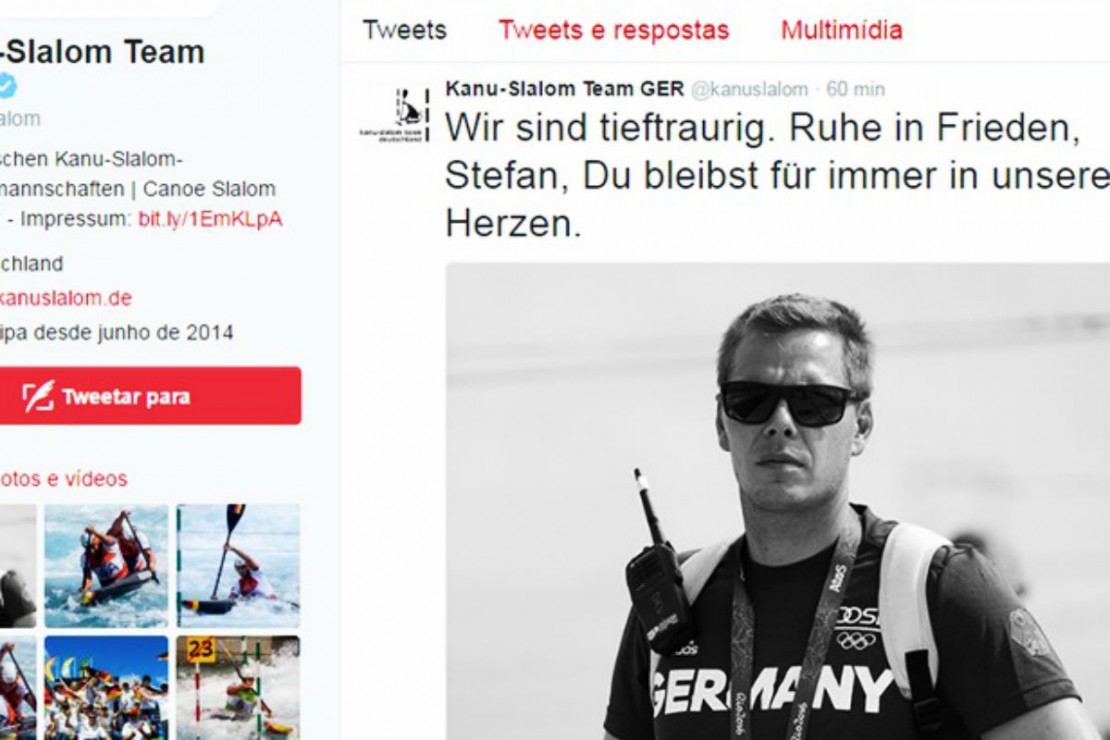Open the kayaker with raised paddle thumbnail
The width and height of the screenshot is (1110, 740).
click(239, 566)
